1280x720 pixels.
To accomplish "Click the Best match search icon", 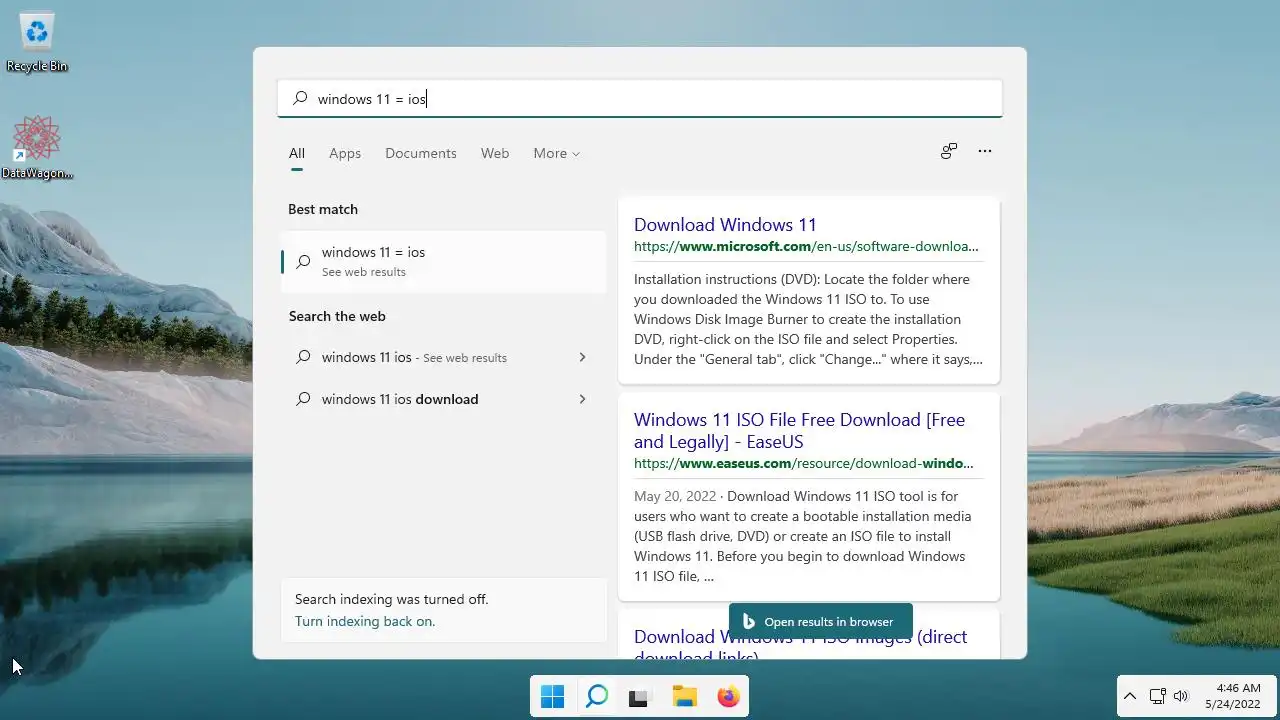I will point(303,262).
